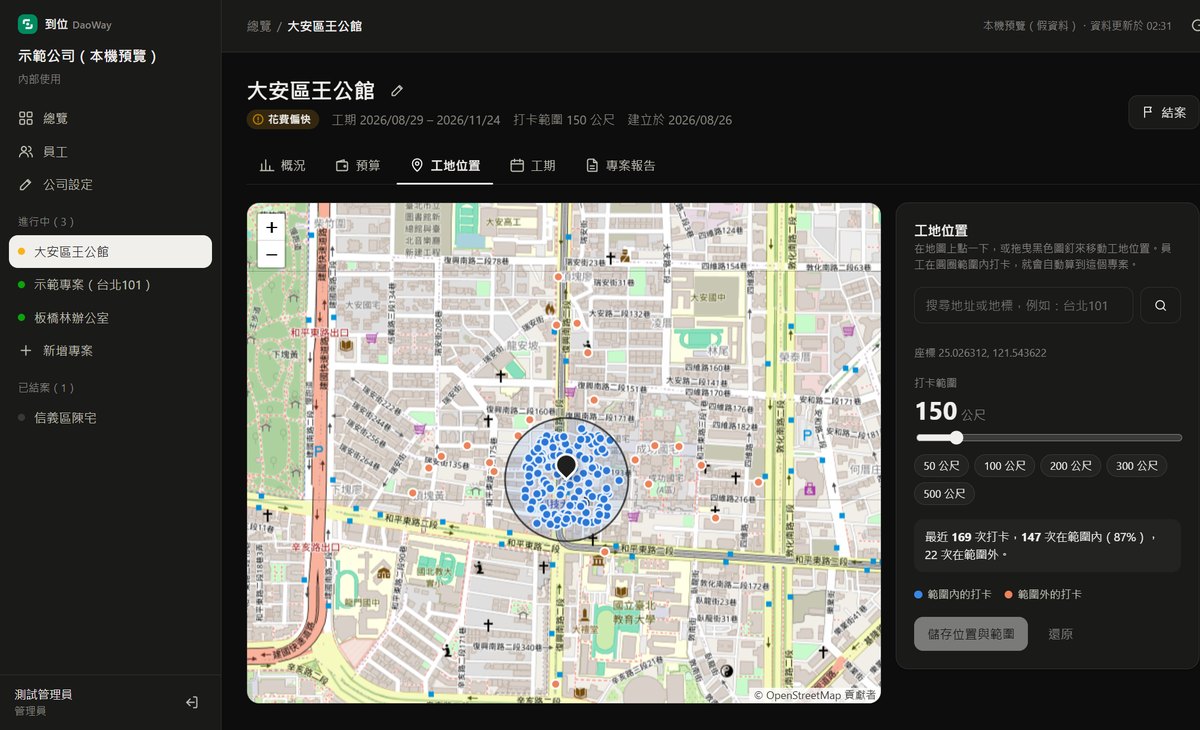Set range to 500 公尺

point(944,493)
